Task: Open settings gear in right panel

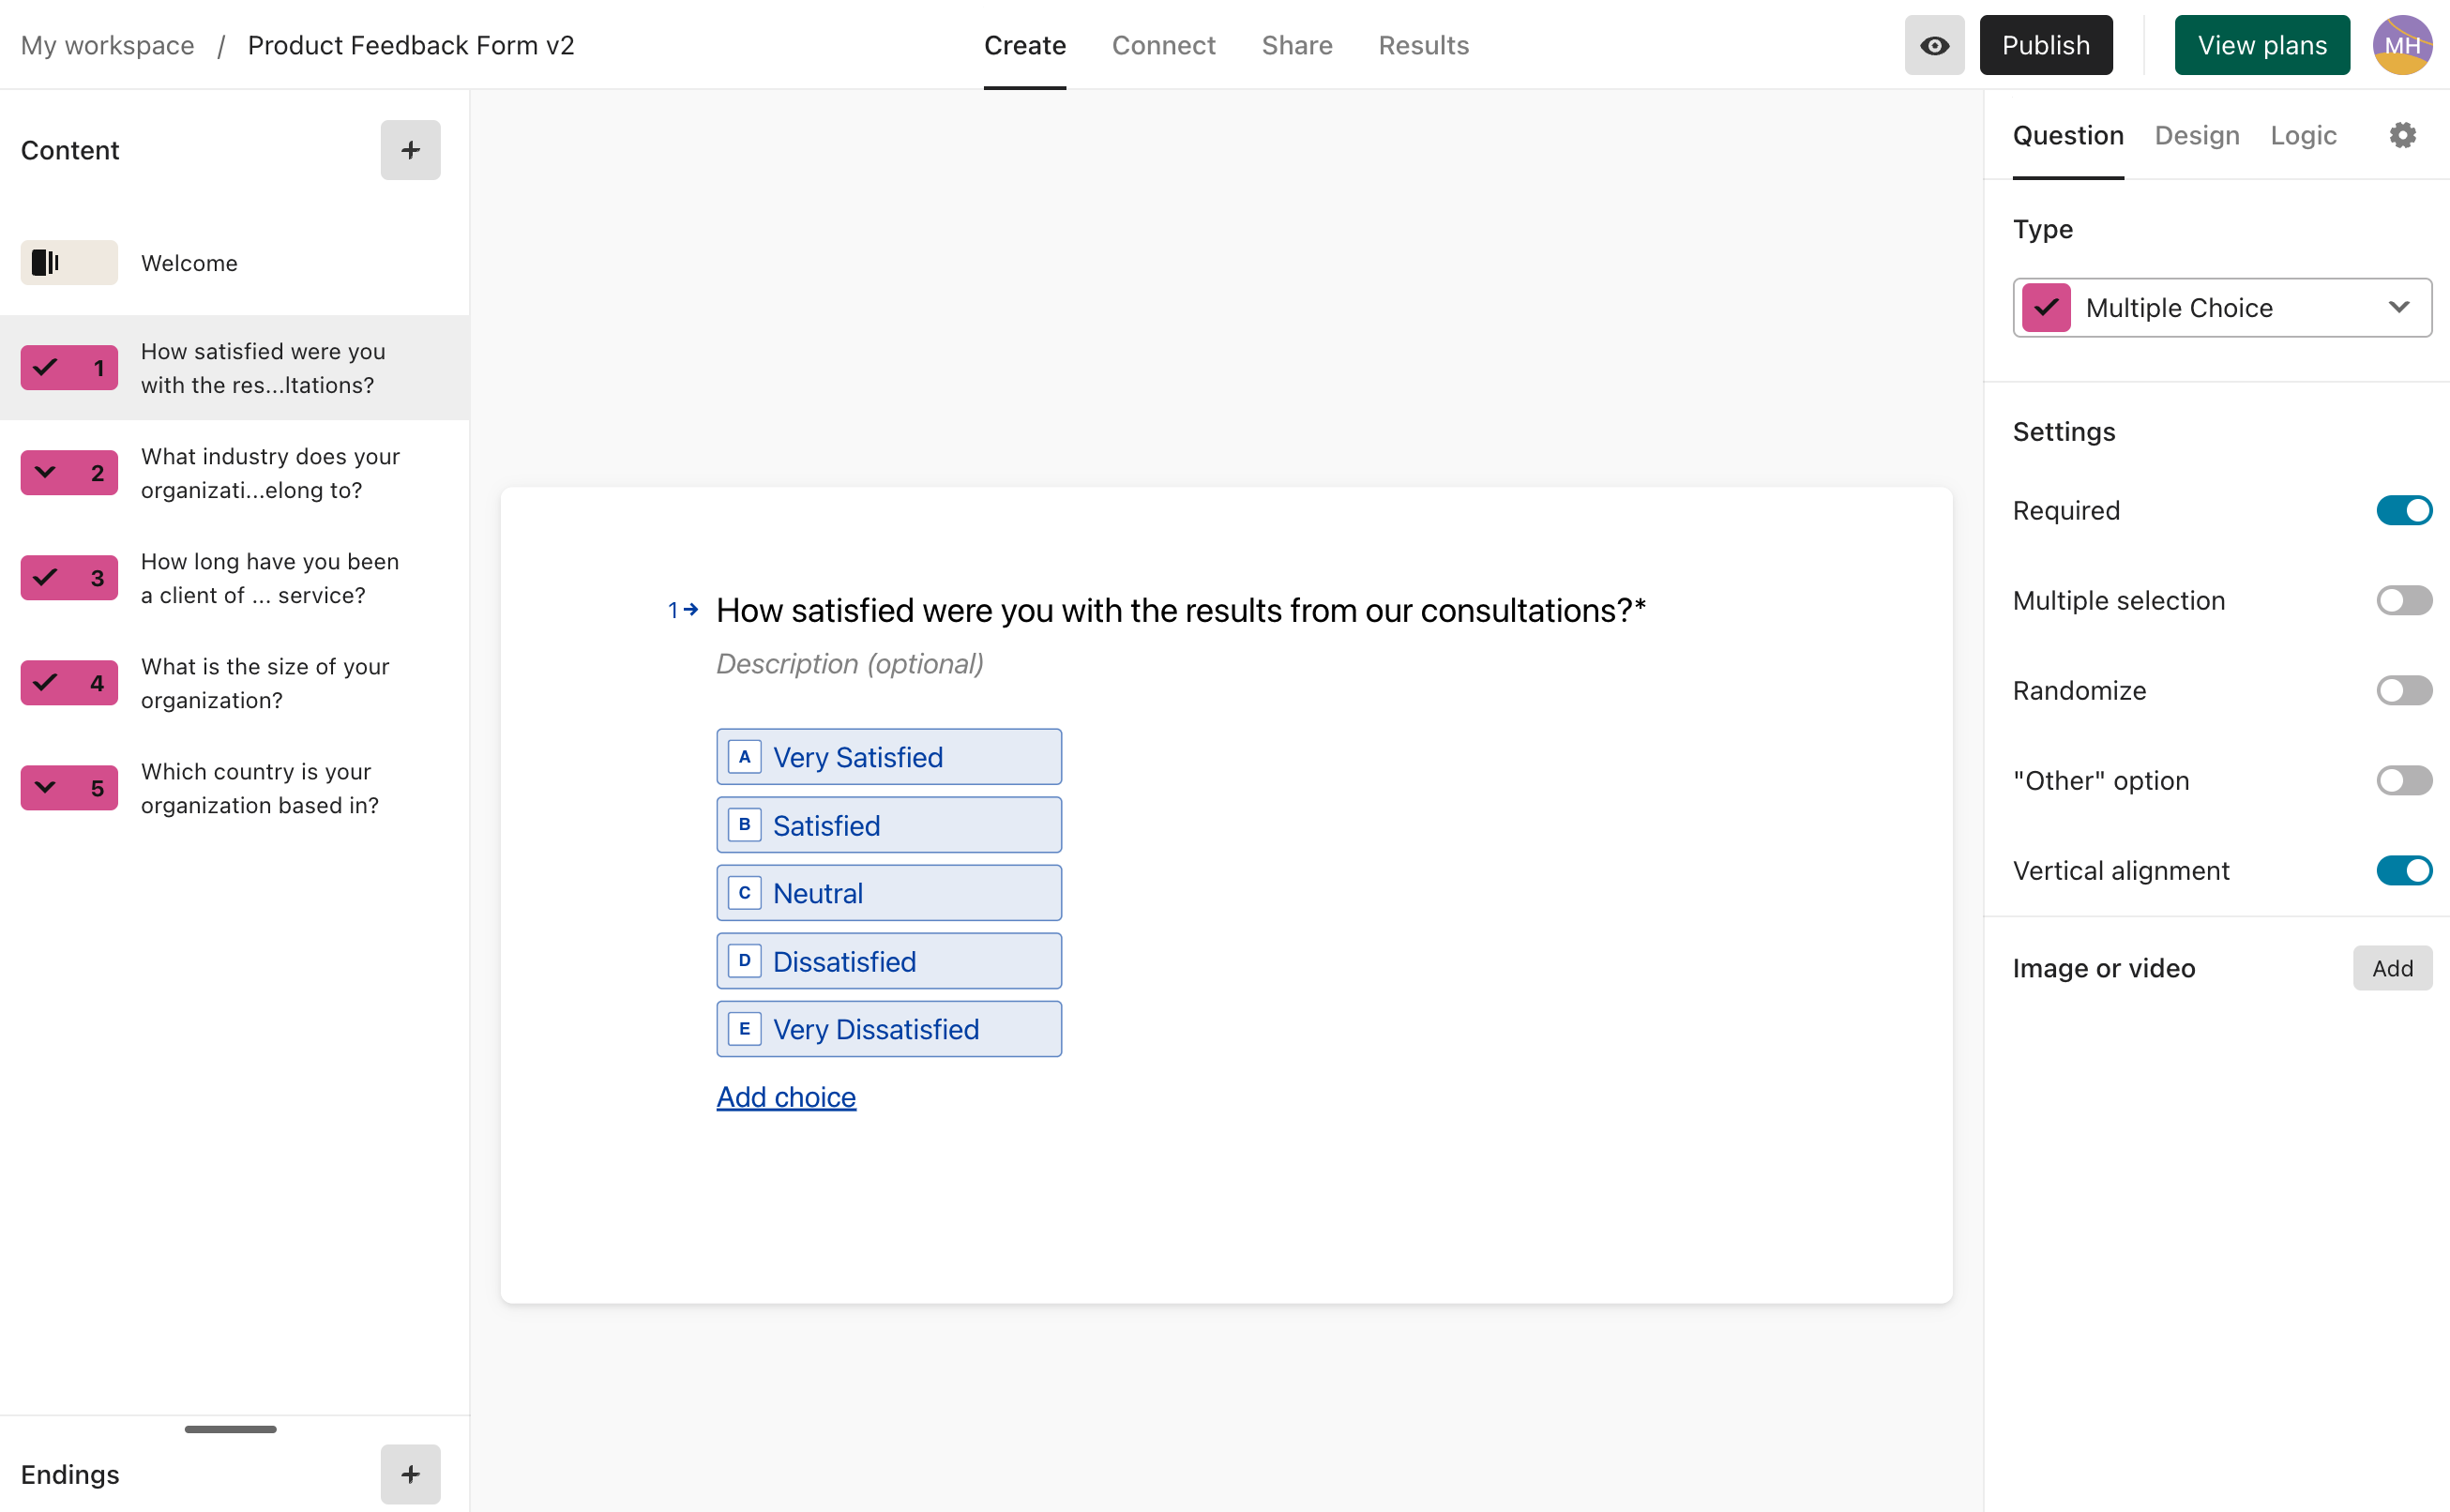Action: 2402,135
